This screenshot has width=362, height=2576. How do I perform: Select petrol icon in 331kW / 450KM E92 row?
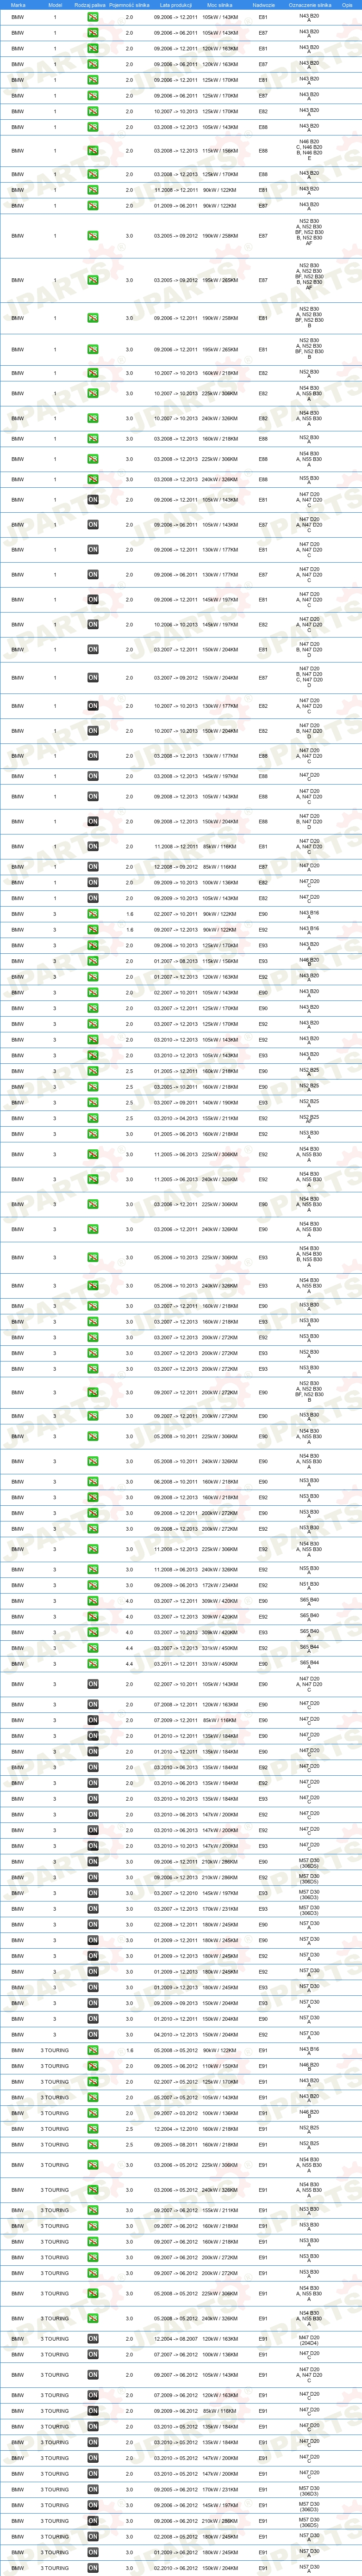[92, 1648]
